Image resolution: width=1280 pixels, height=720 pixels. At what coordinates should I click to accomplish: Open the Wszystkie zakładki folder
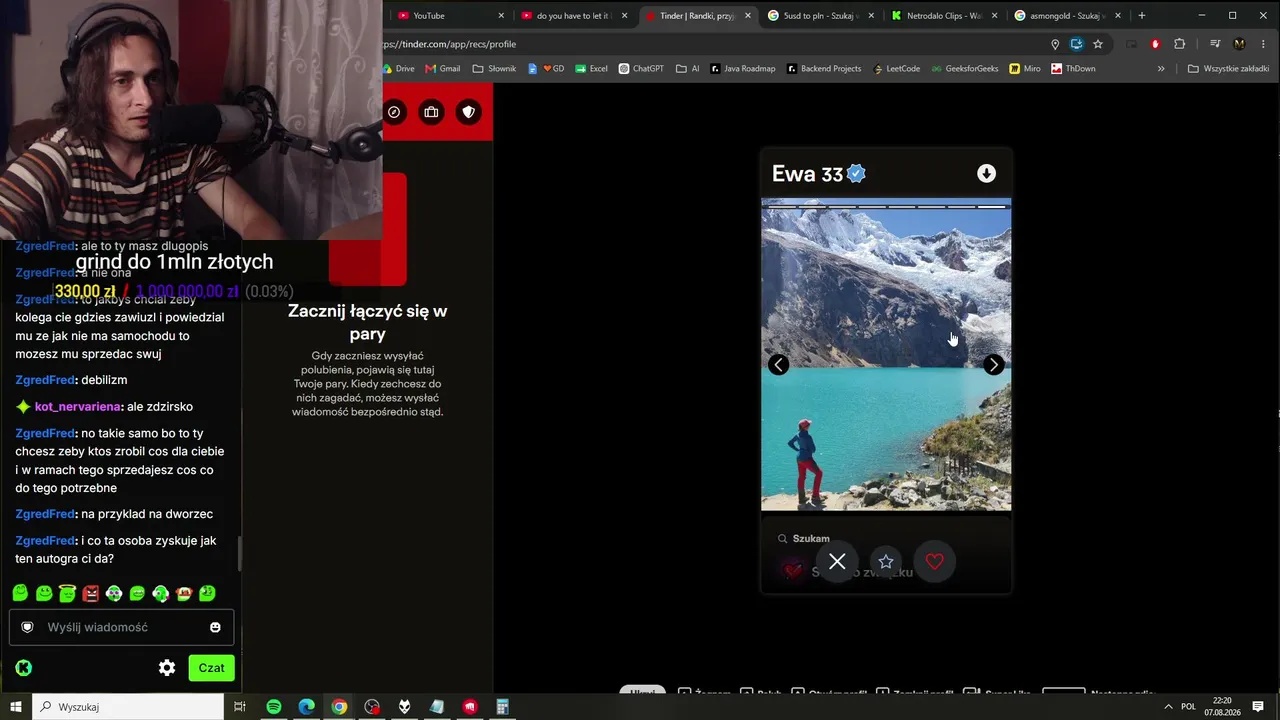coord(1228,69)
